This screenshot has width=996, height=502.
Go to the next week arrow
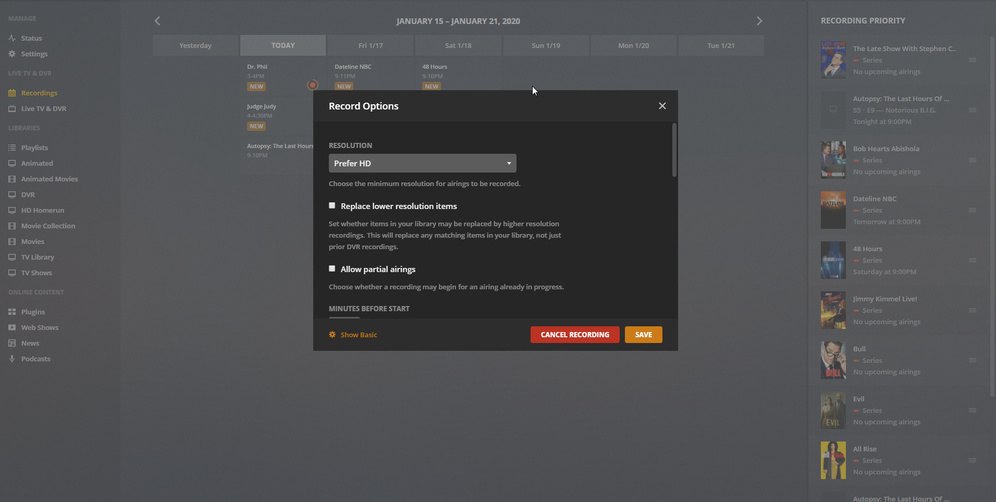click(x=759, y=21)
